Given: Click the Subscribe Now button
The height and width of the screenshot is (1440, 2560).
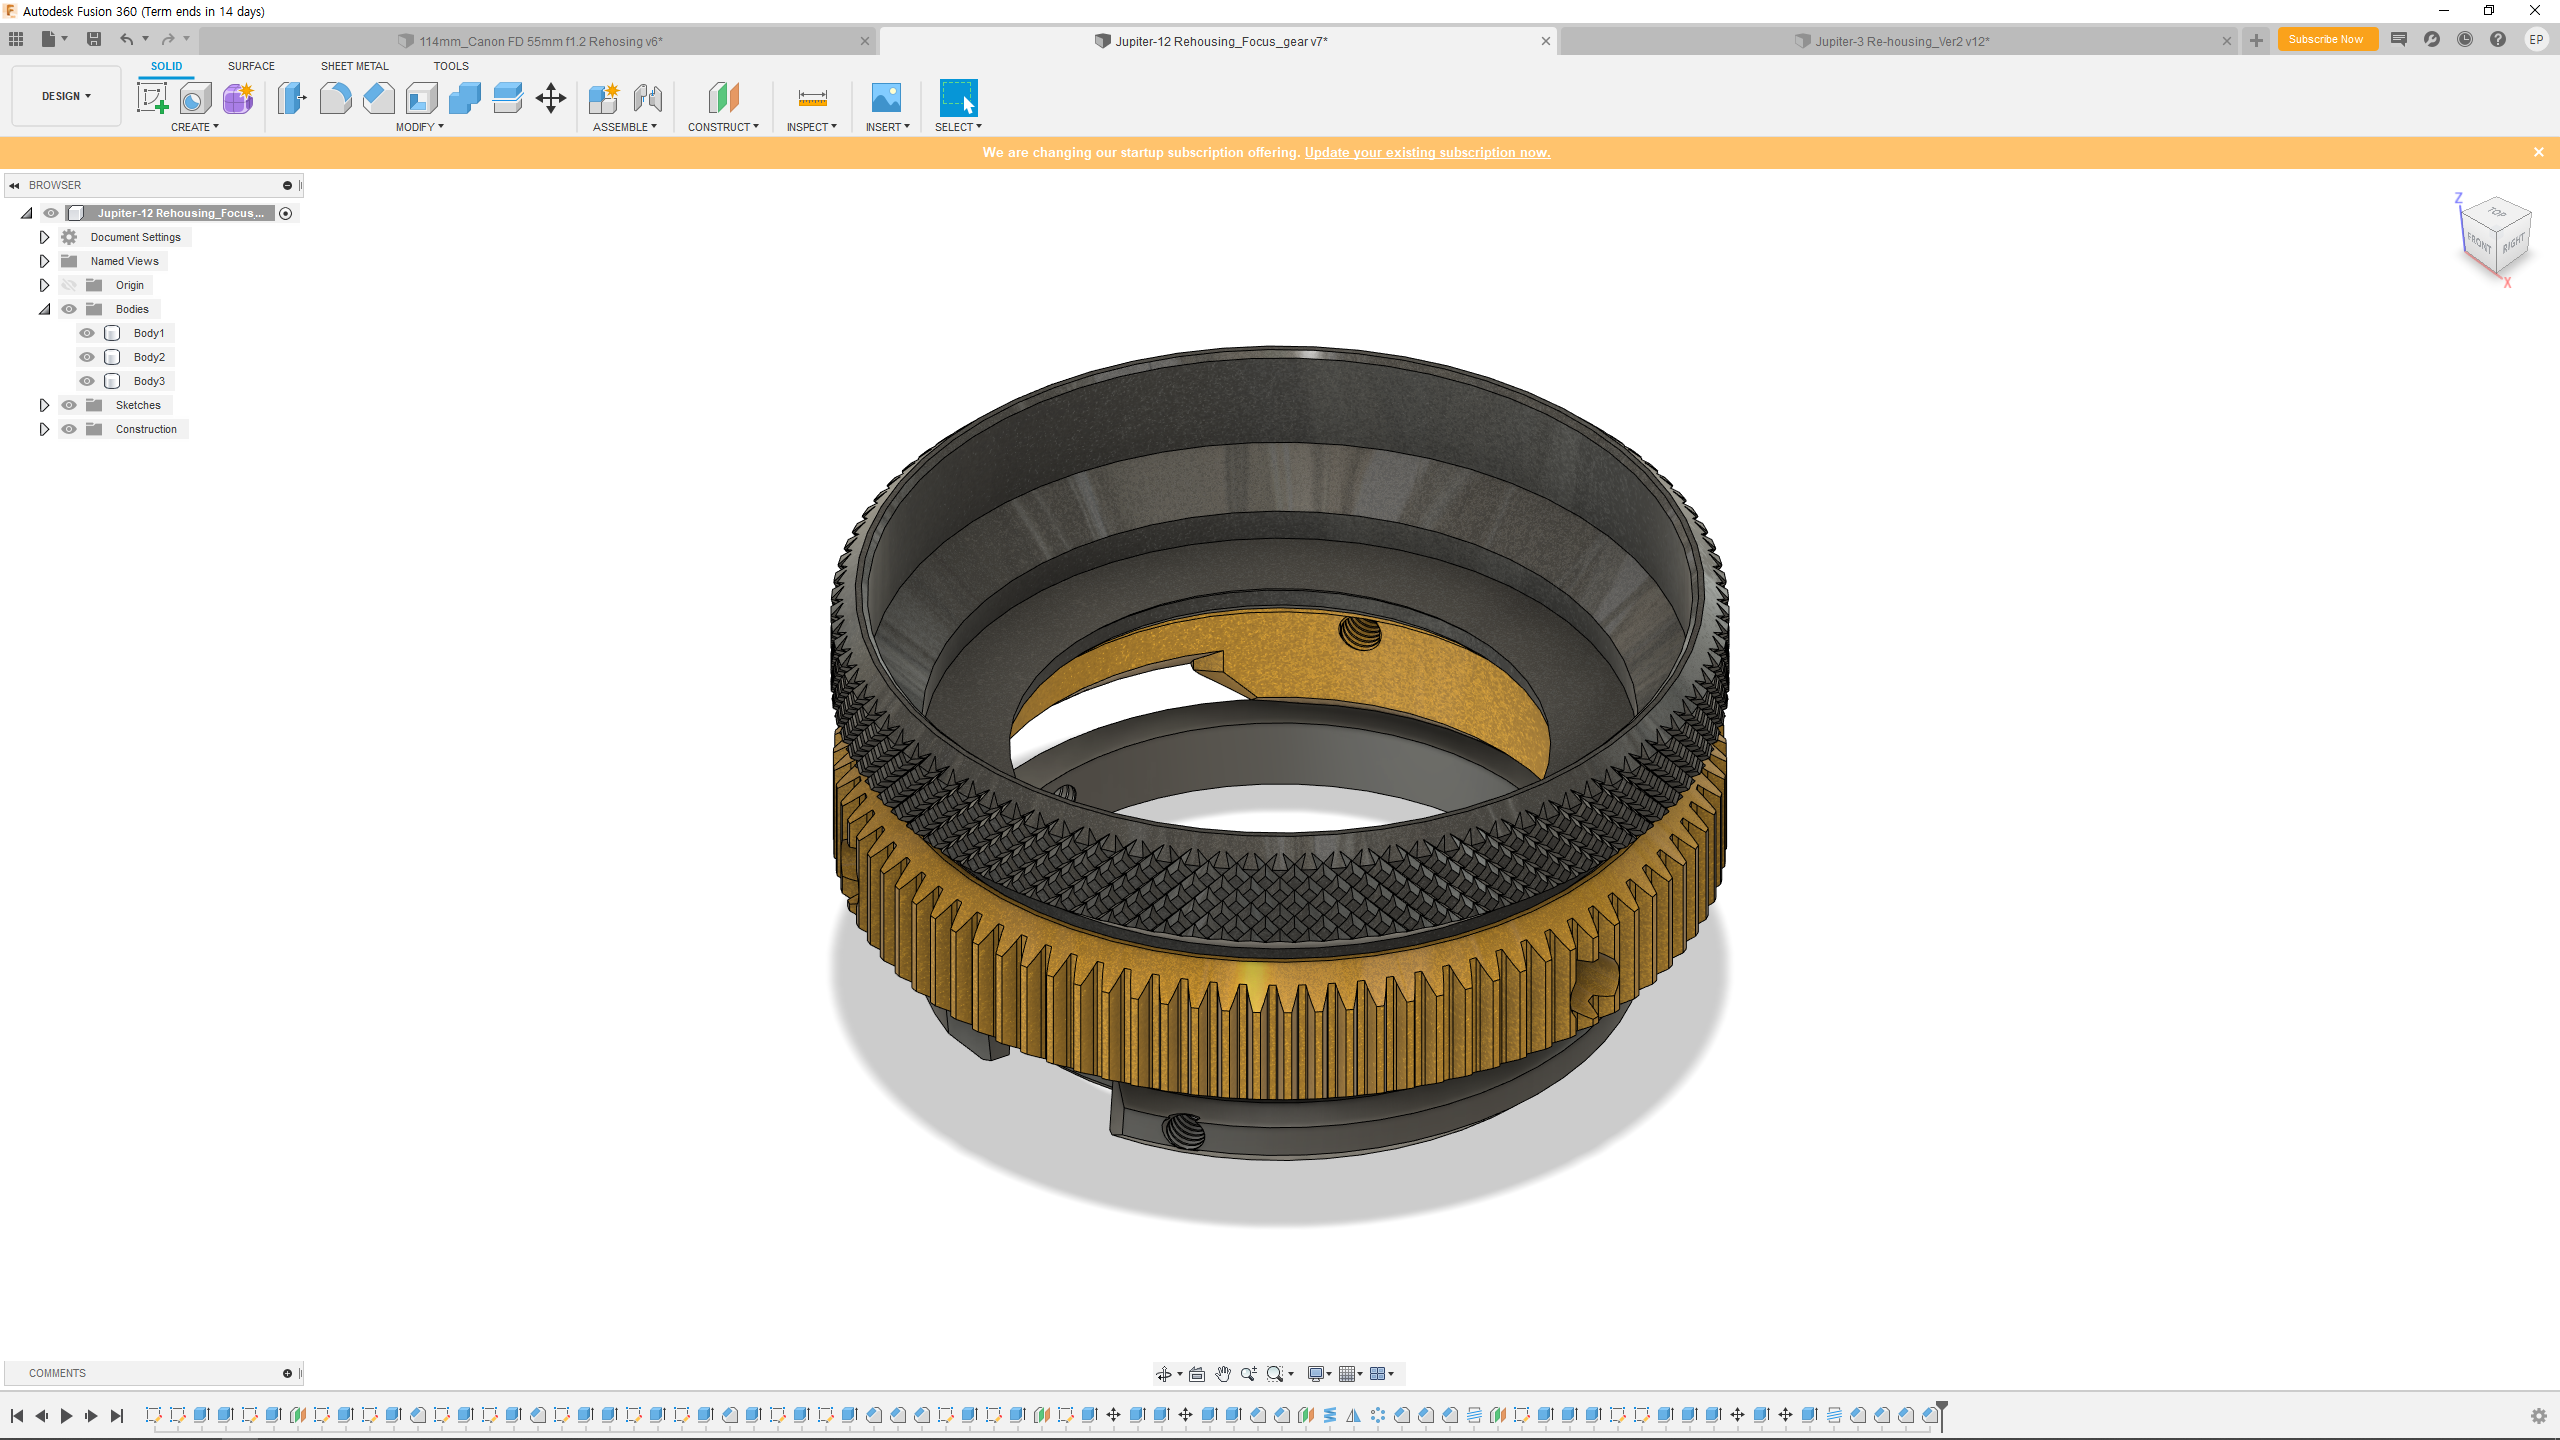Looking at the screenshot, I should click(2326, 40).
